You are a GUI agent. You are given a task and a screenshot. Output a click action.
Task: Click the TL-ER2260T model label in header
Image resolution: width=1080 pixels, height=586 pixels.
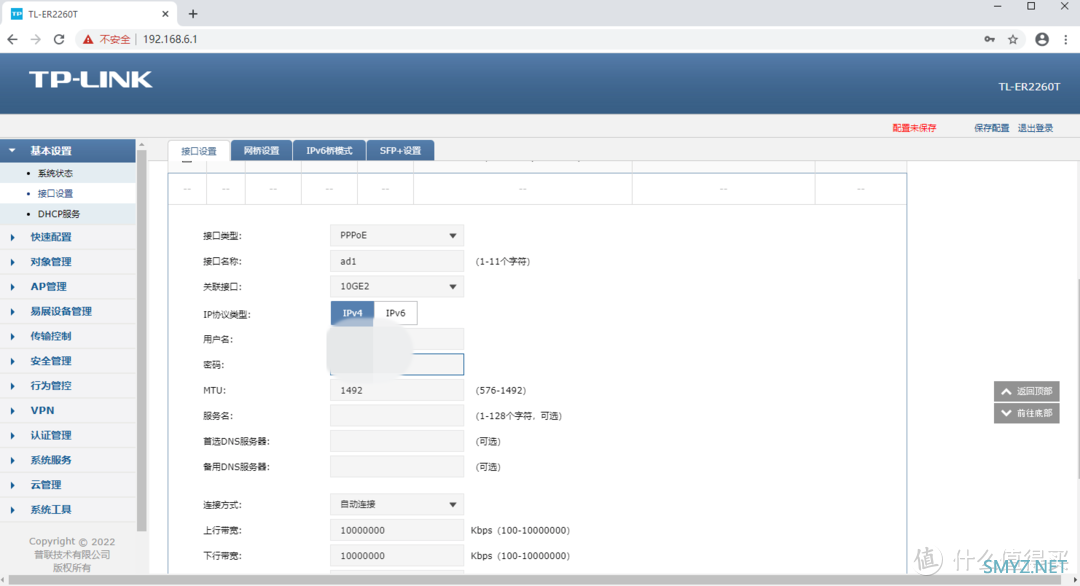pos(1029,87)
